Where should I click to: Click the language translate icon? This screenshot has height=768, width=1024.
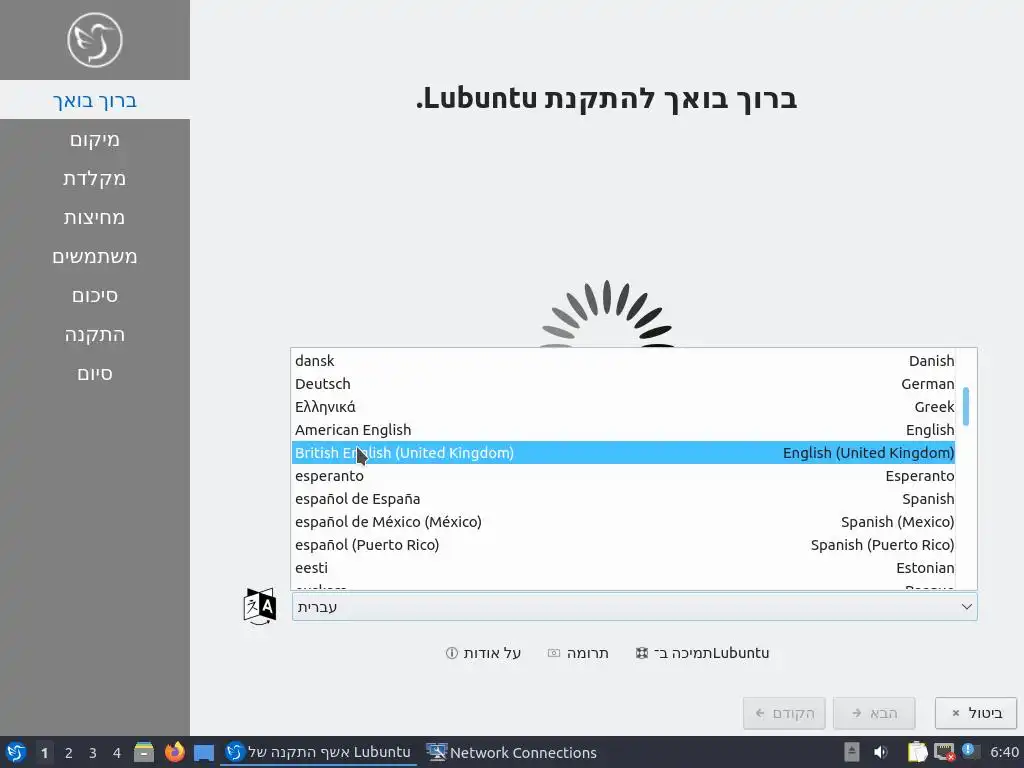click(x=259, y=607)
